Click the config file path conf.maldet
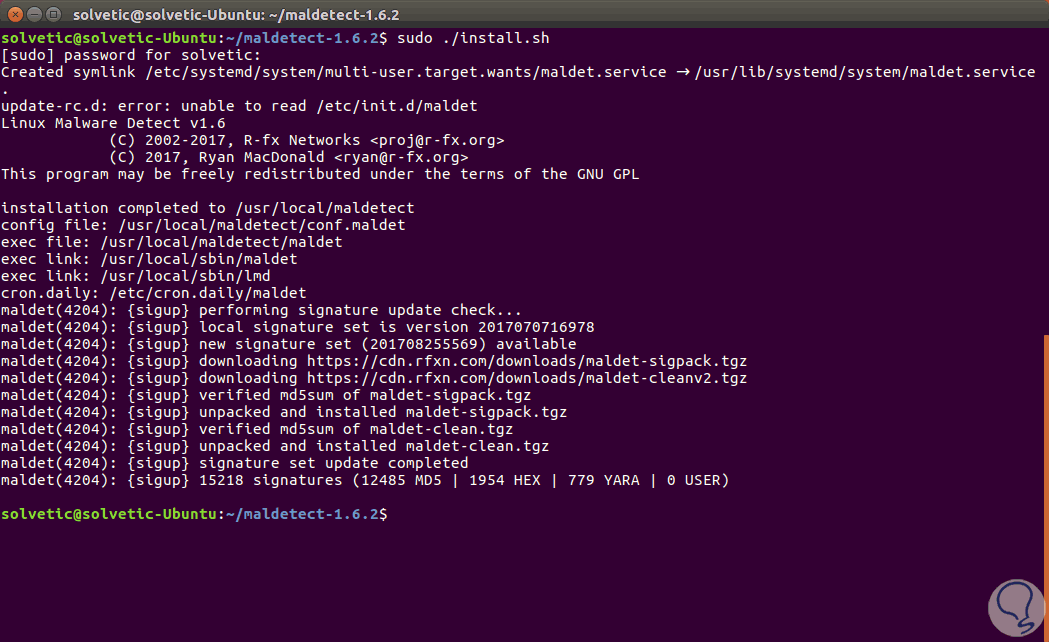Viewport: 1049px width, 642px height. pyautogui.click(x=252, y=225)
